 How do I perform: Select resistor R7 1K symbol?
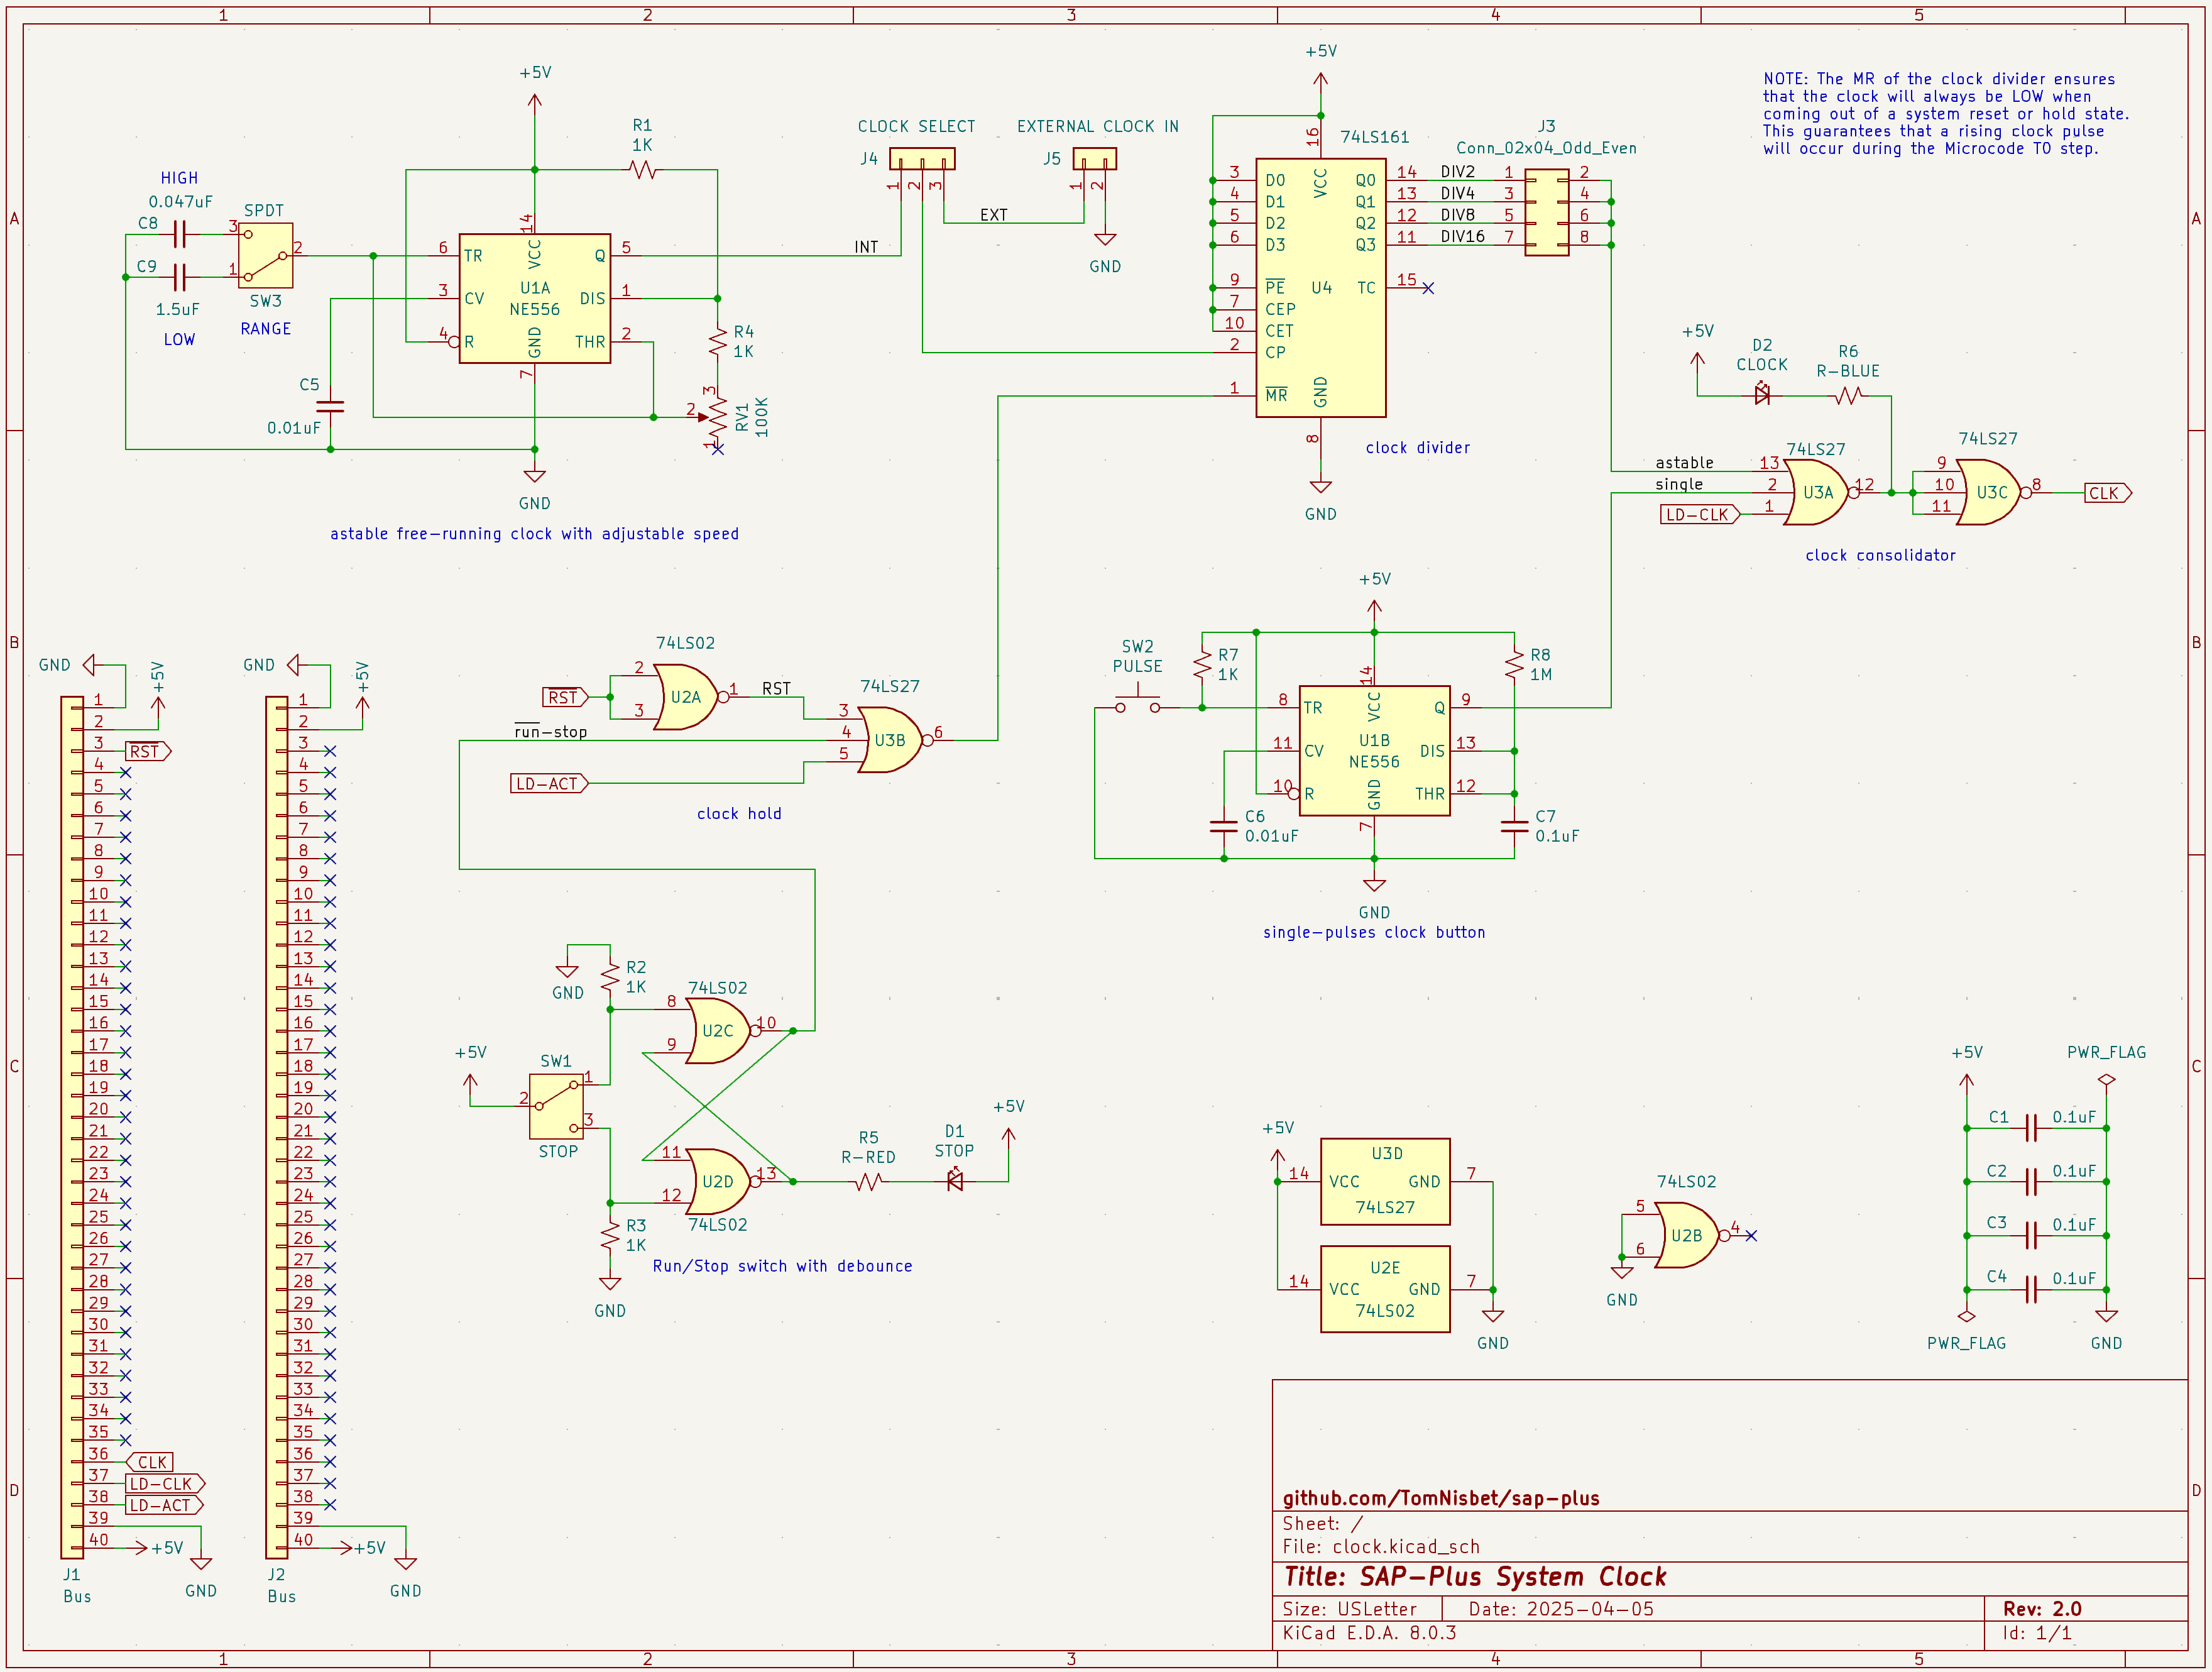tap(1202, 664)
